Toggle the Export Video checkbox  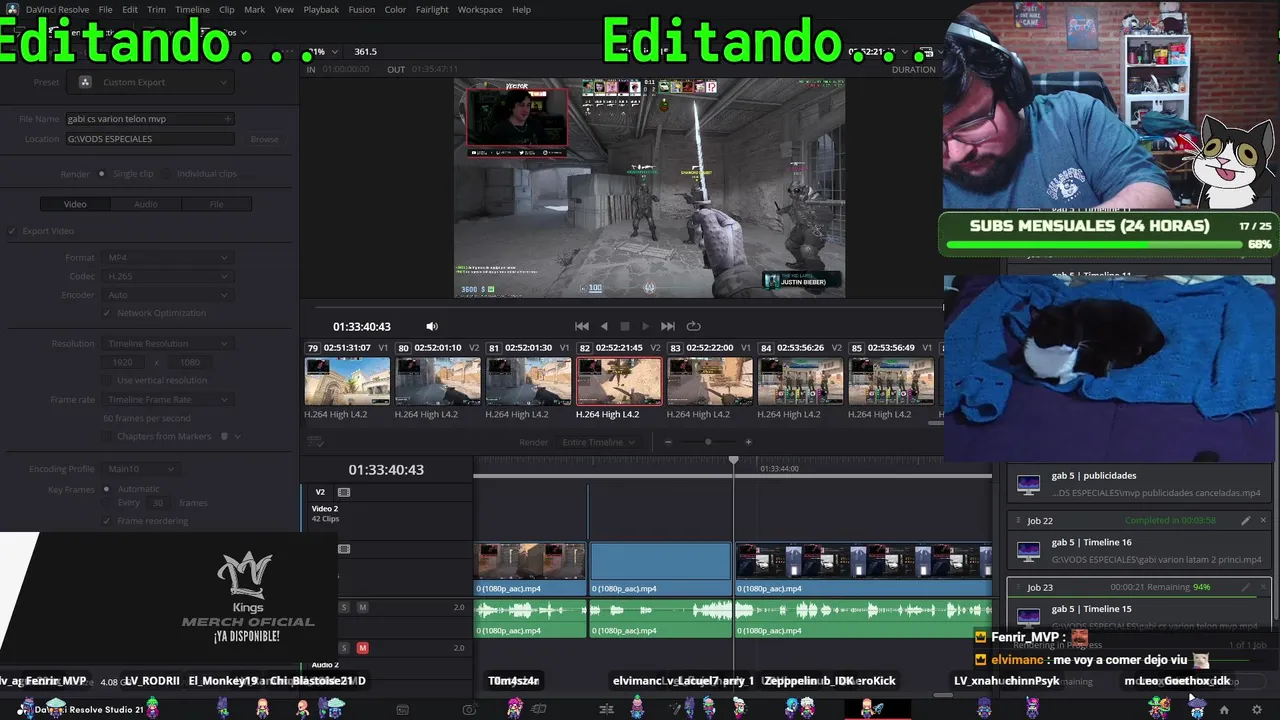pyautogui.click(x=13, y=231)
